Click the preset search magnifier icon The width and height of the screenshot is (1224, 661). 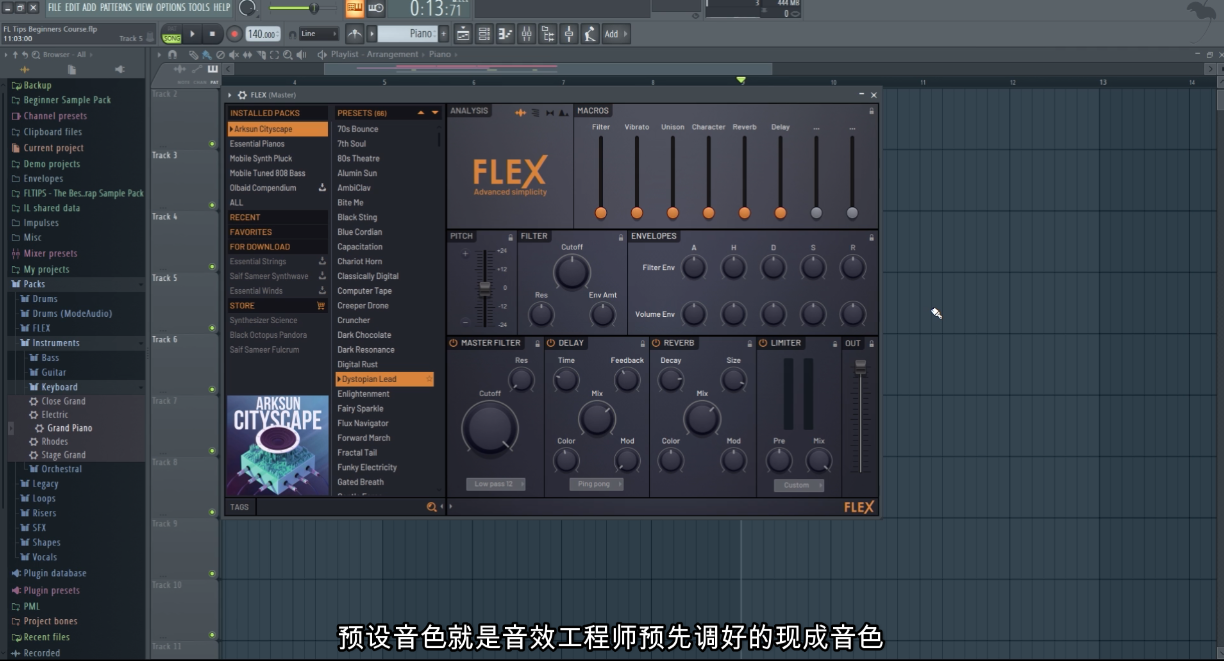tap(432, 507)
